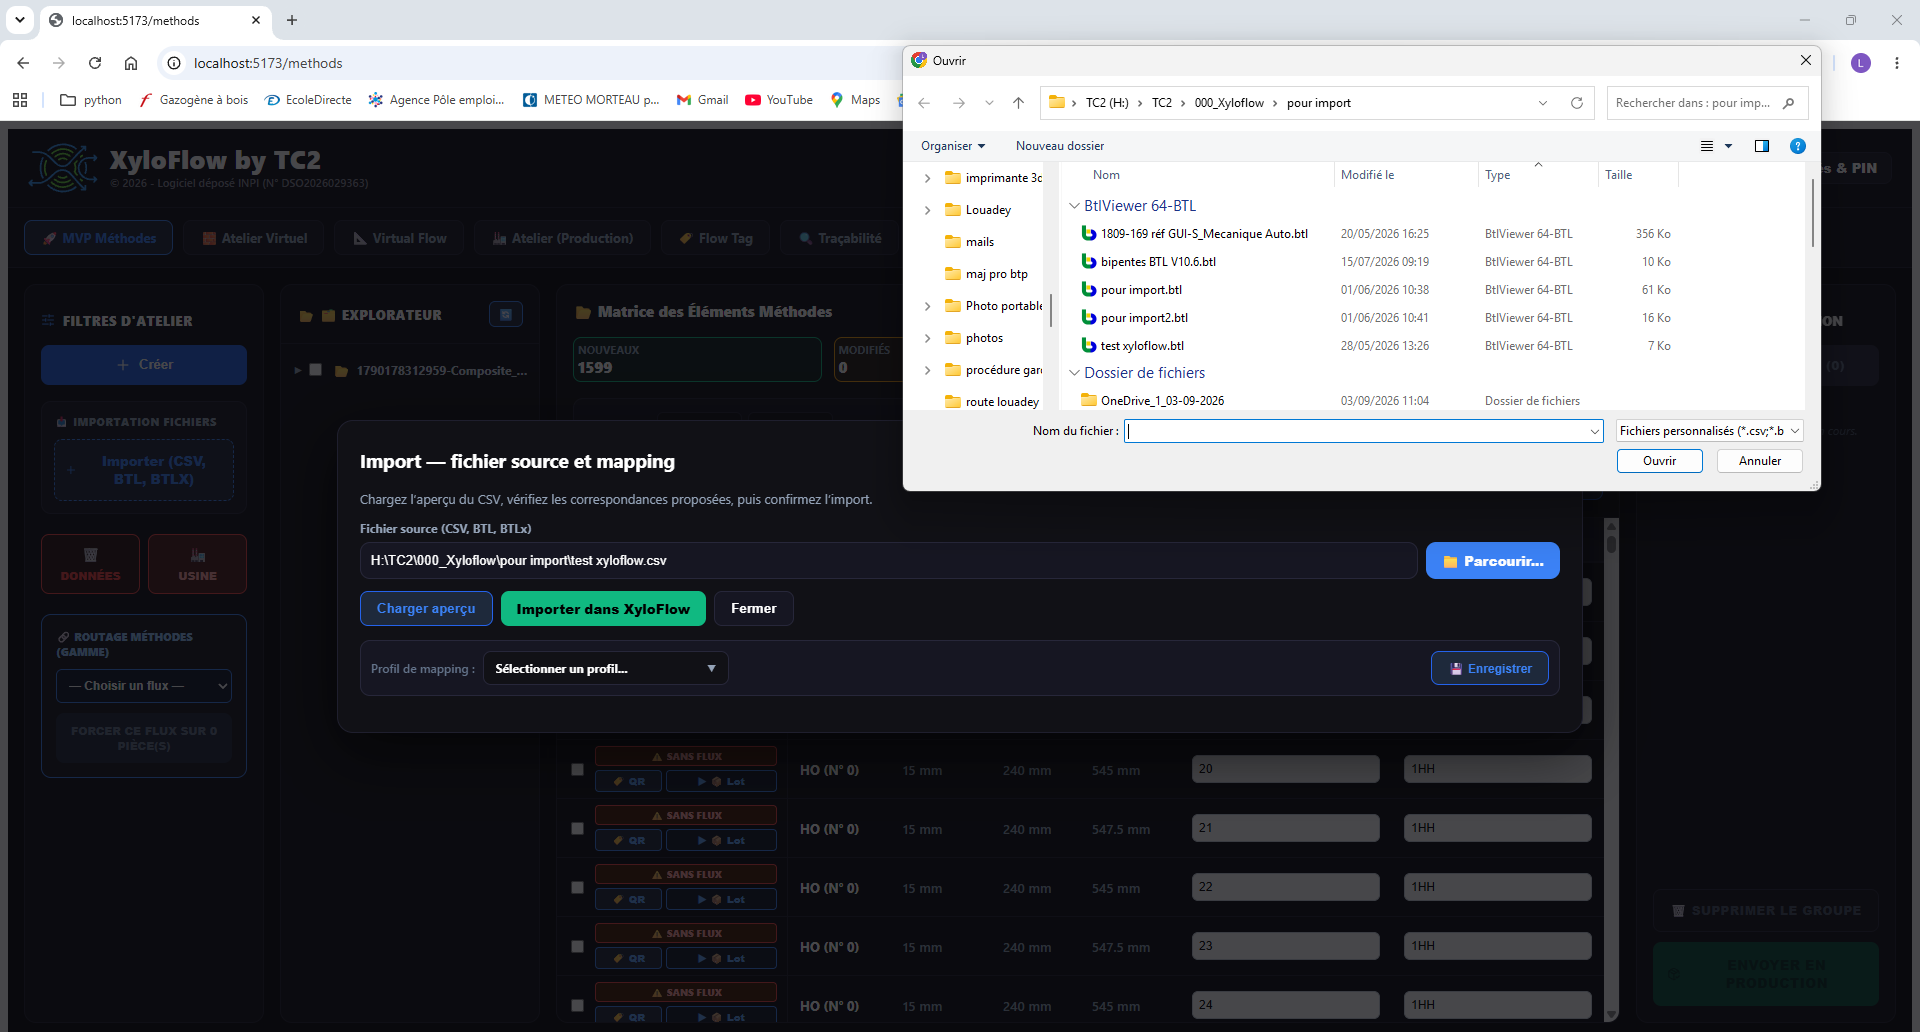This screenshot has width=1920, height=1032.
Task: Refresh the pour import folder listing
Action: (1577, 103)
